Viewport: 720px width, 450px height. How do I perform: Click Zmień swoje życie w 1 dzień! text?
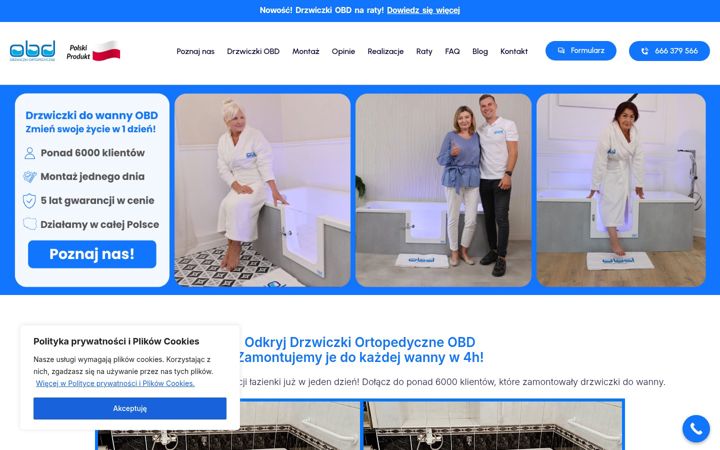(90, 129)
